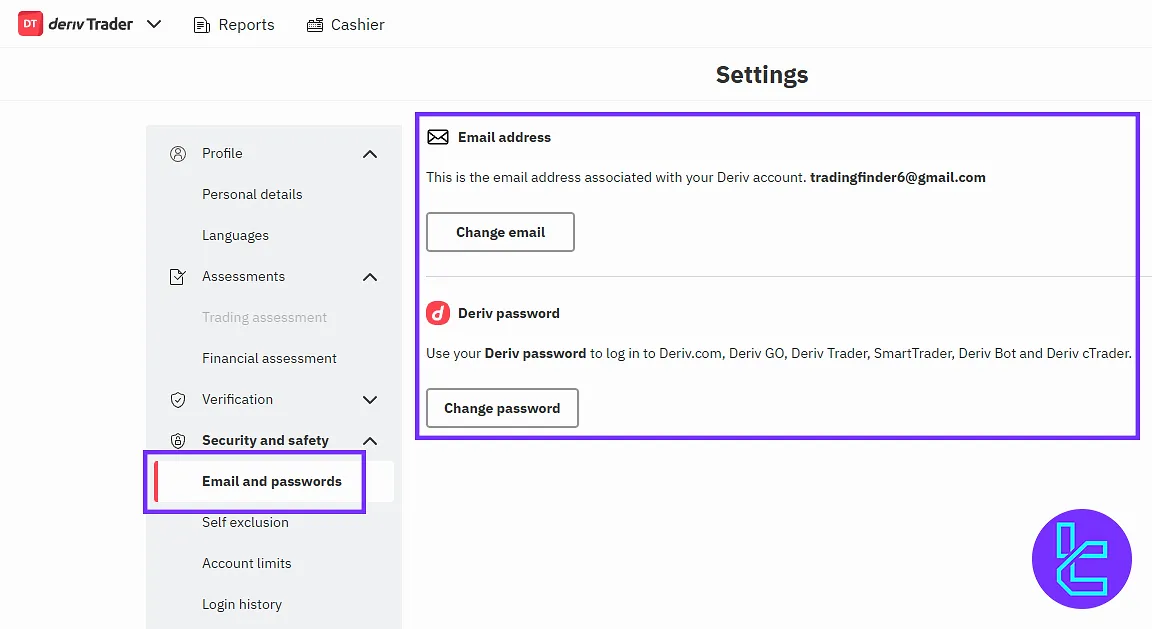Open the Login history page
This screenshot has height=629, width=1152.
click(x=242, y=605)
